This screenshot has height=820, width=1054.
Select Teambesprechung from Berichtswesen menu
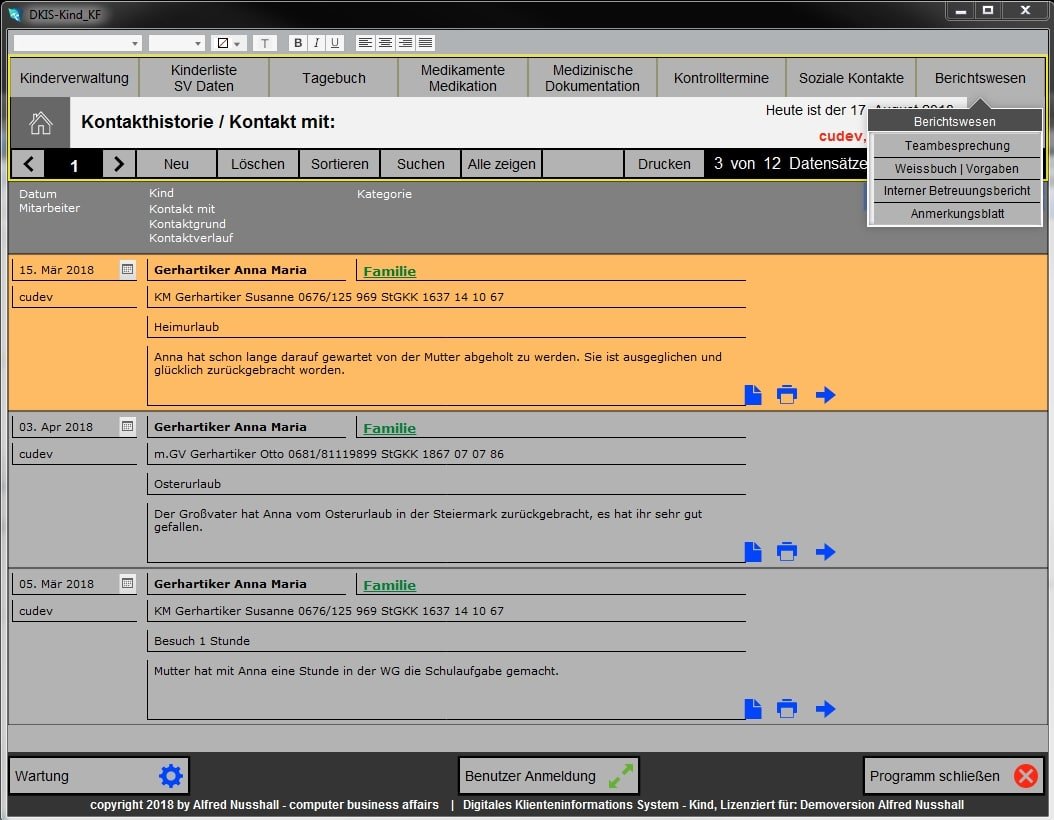(x=957, y=146)
